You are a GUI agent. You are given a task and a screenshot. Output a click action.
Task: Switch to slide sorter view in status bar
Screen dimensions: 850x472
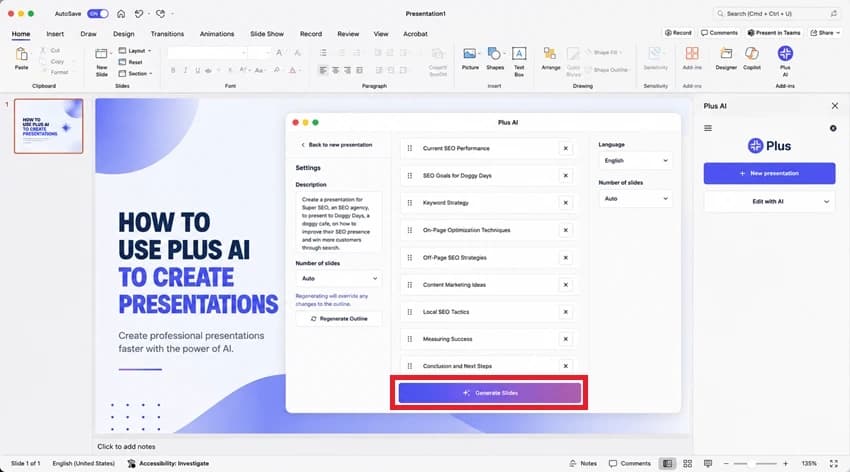(687, 463)
